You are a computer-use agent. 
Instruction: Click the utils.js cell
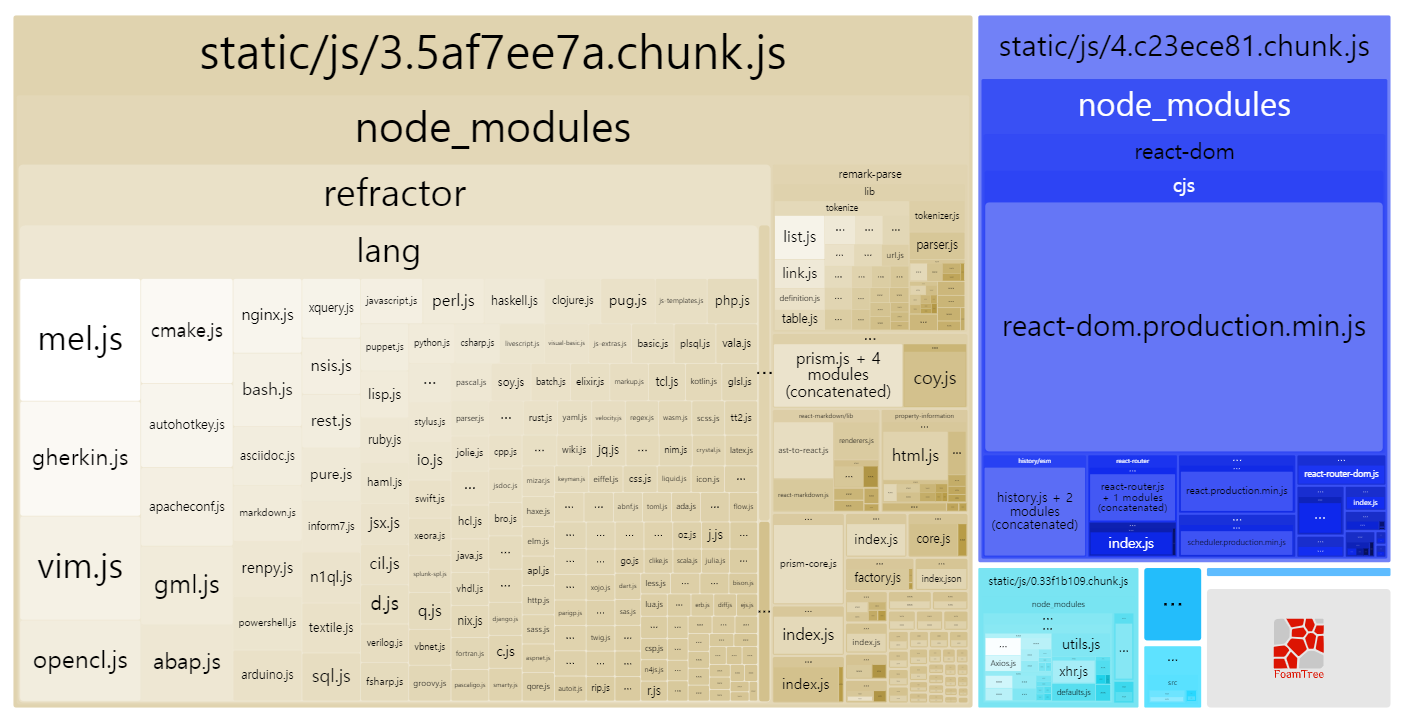tap(1081, 645)
